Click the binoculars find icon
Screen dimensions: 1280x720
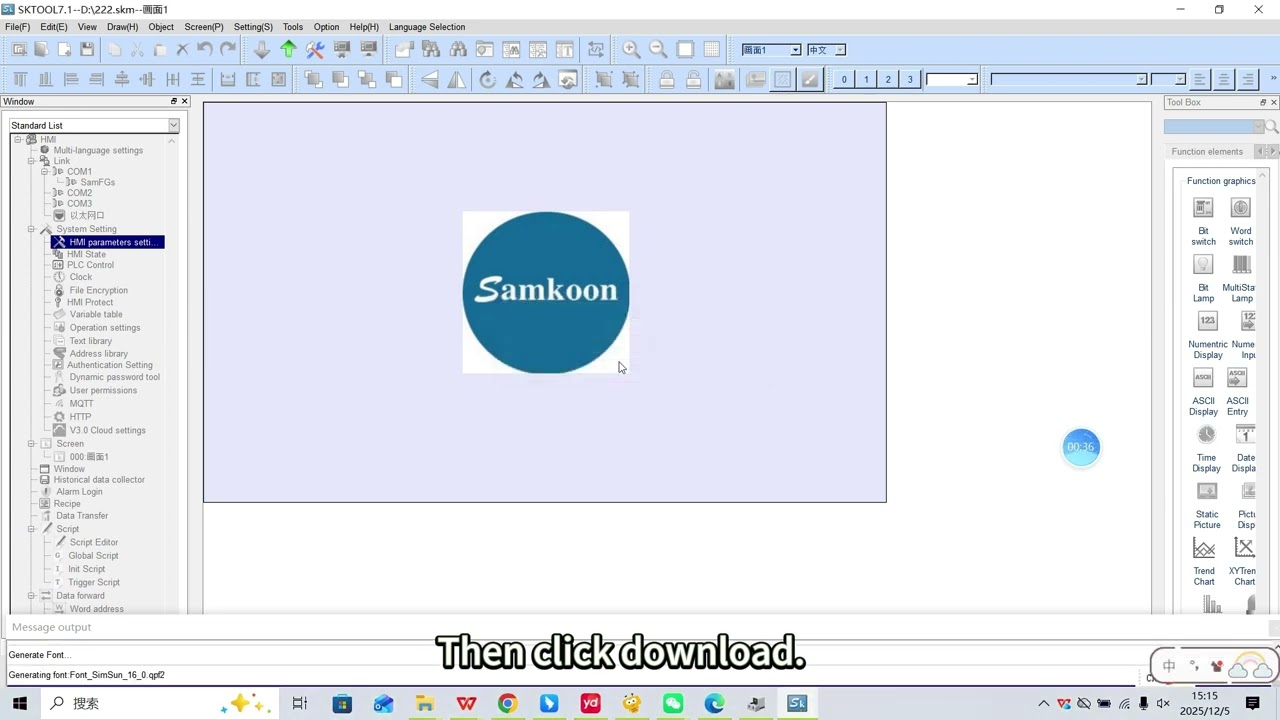[x=458, y=49]
